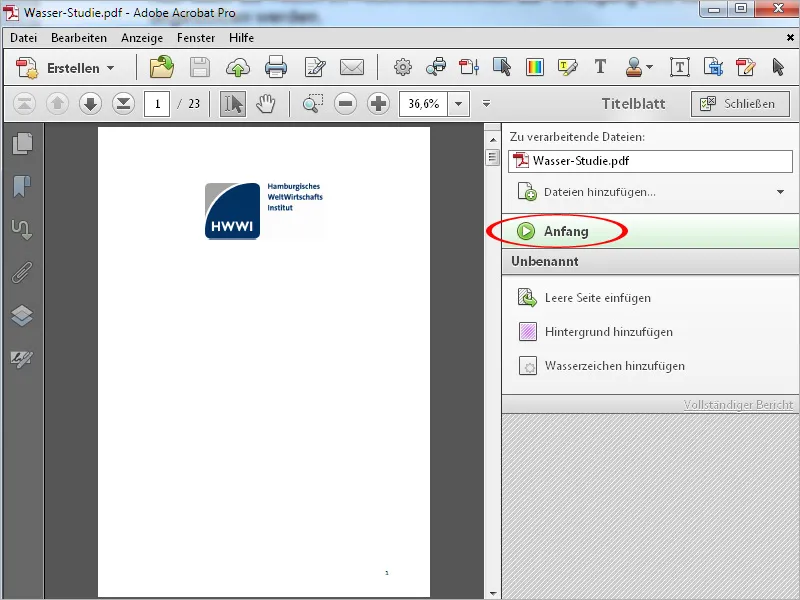The height and width of the screenshot is (600, 800).
Task: Click the document scrollbar up arrow
Action: 492,139
